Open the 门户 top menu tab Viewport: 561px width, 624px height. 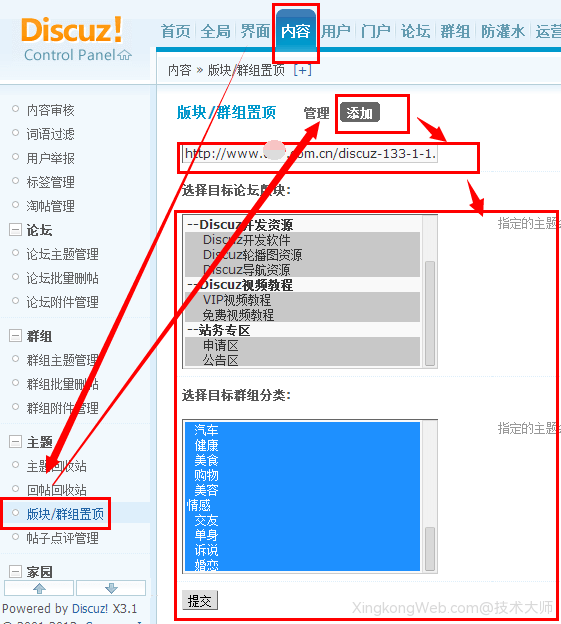click(x=376, y=31)
